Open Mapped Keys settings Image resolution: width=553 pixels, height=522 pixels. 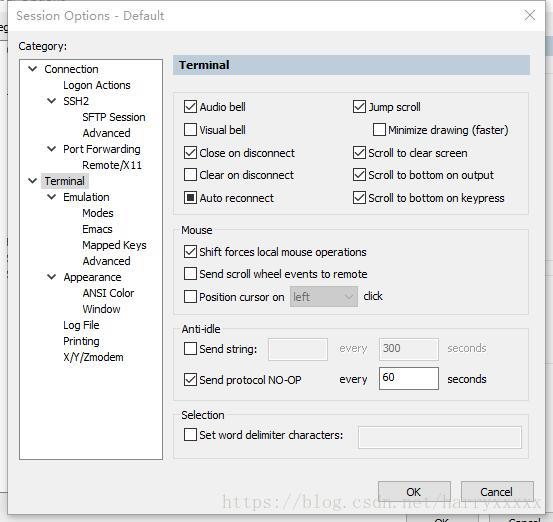click(x=114, y=245)
